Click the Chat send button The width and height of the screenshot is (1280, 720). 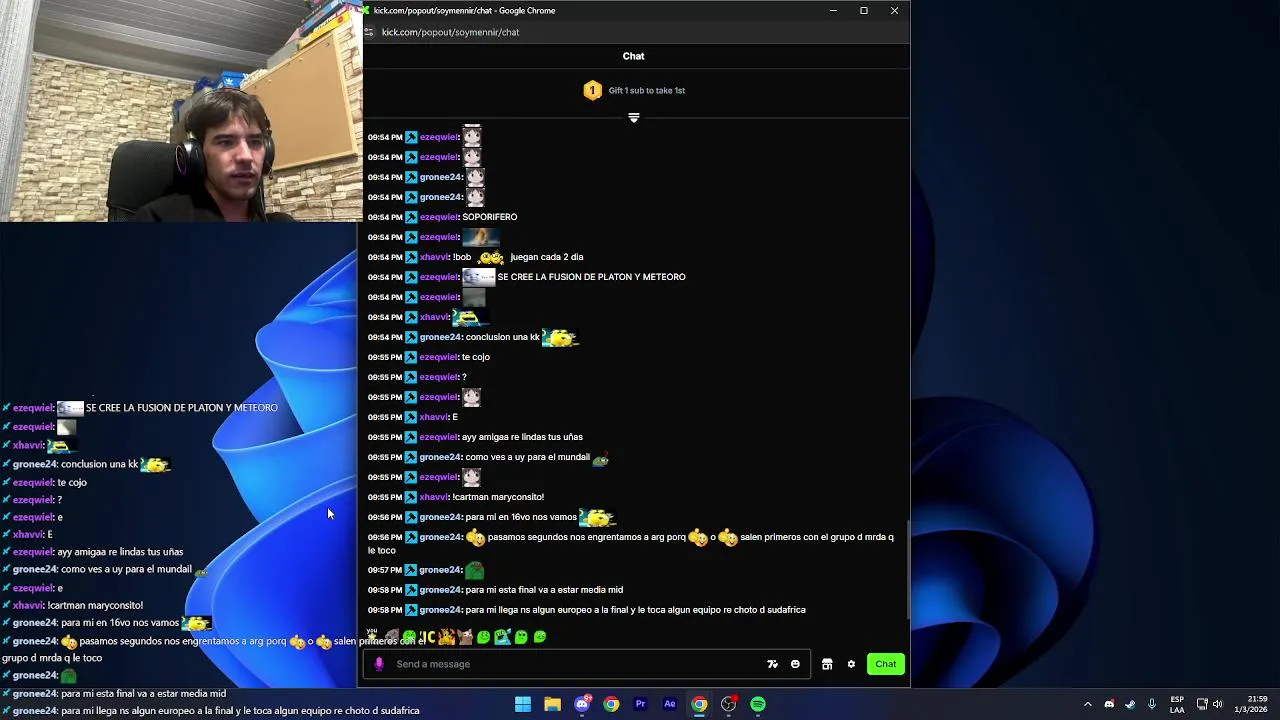pos(886,664)
